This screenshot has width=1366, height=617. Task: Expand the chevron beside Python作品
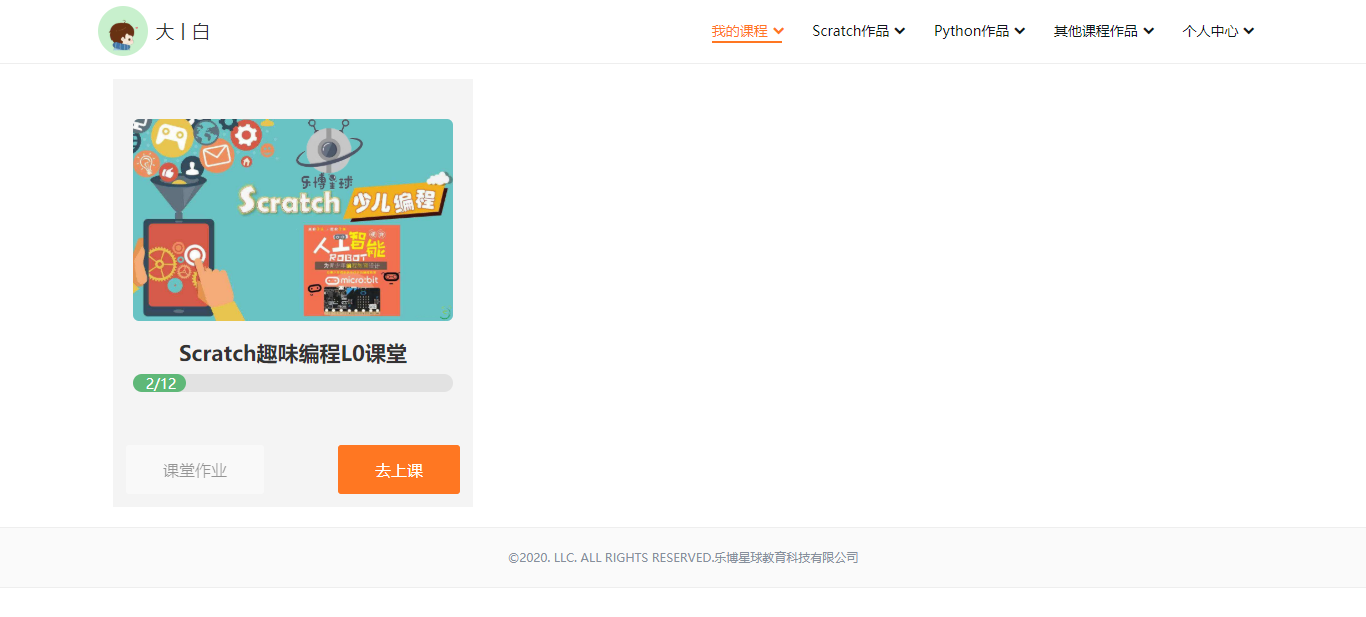tap(1020, 31)
